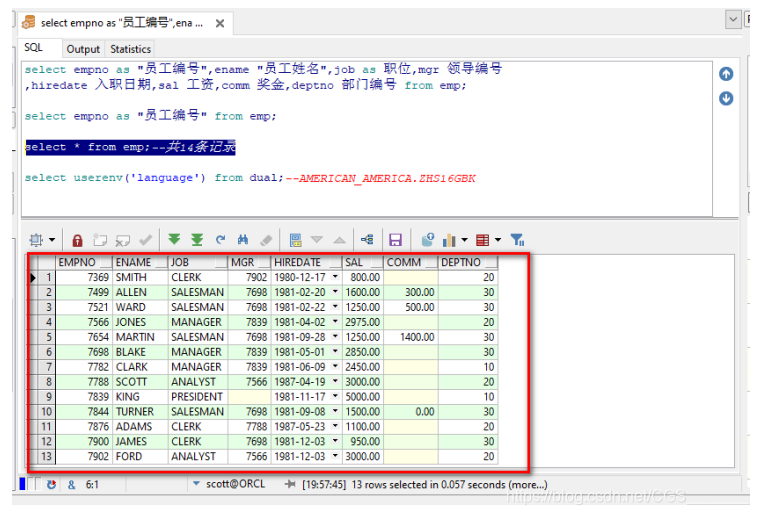759x515 pixels.
Task: Click the blue execution status indicator
Action: [22, 484]
